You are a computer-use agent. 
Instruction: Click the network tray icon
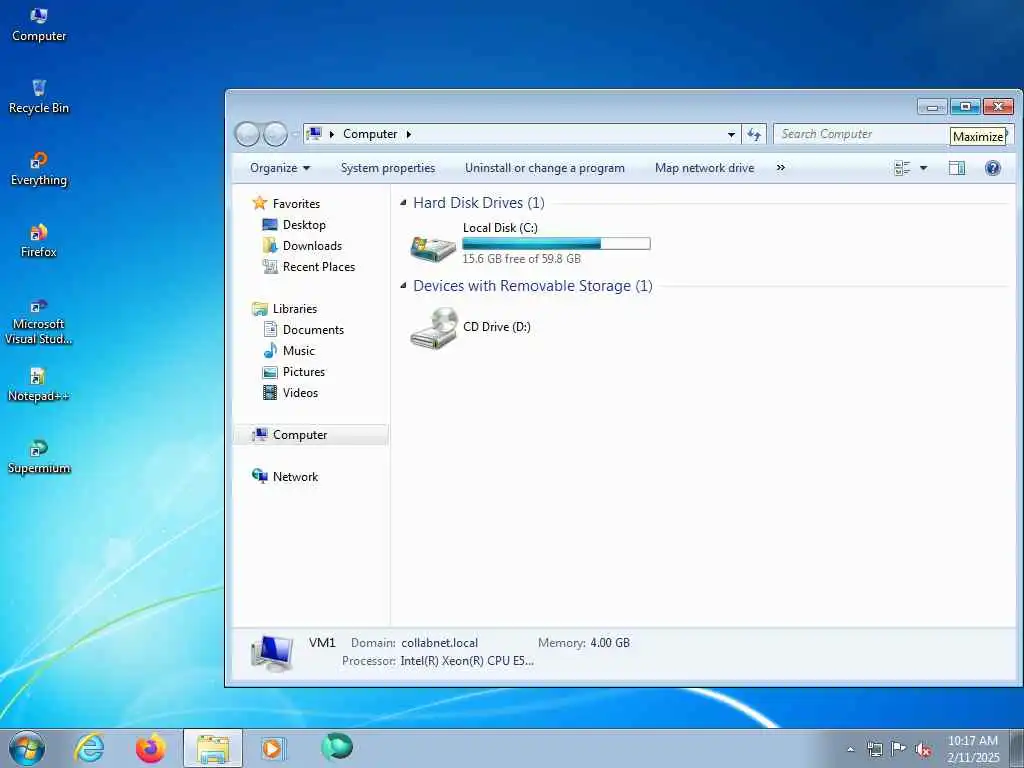874,749
